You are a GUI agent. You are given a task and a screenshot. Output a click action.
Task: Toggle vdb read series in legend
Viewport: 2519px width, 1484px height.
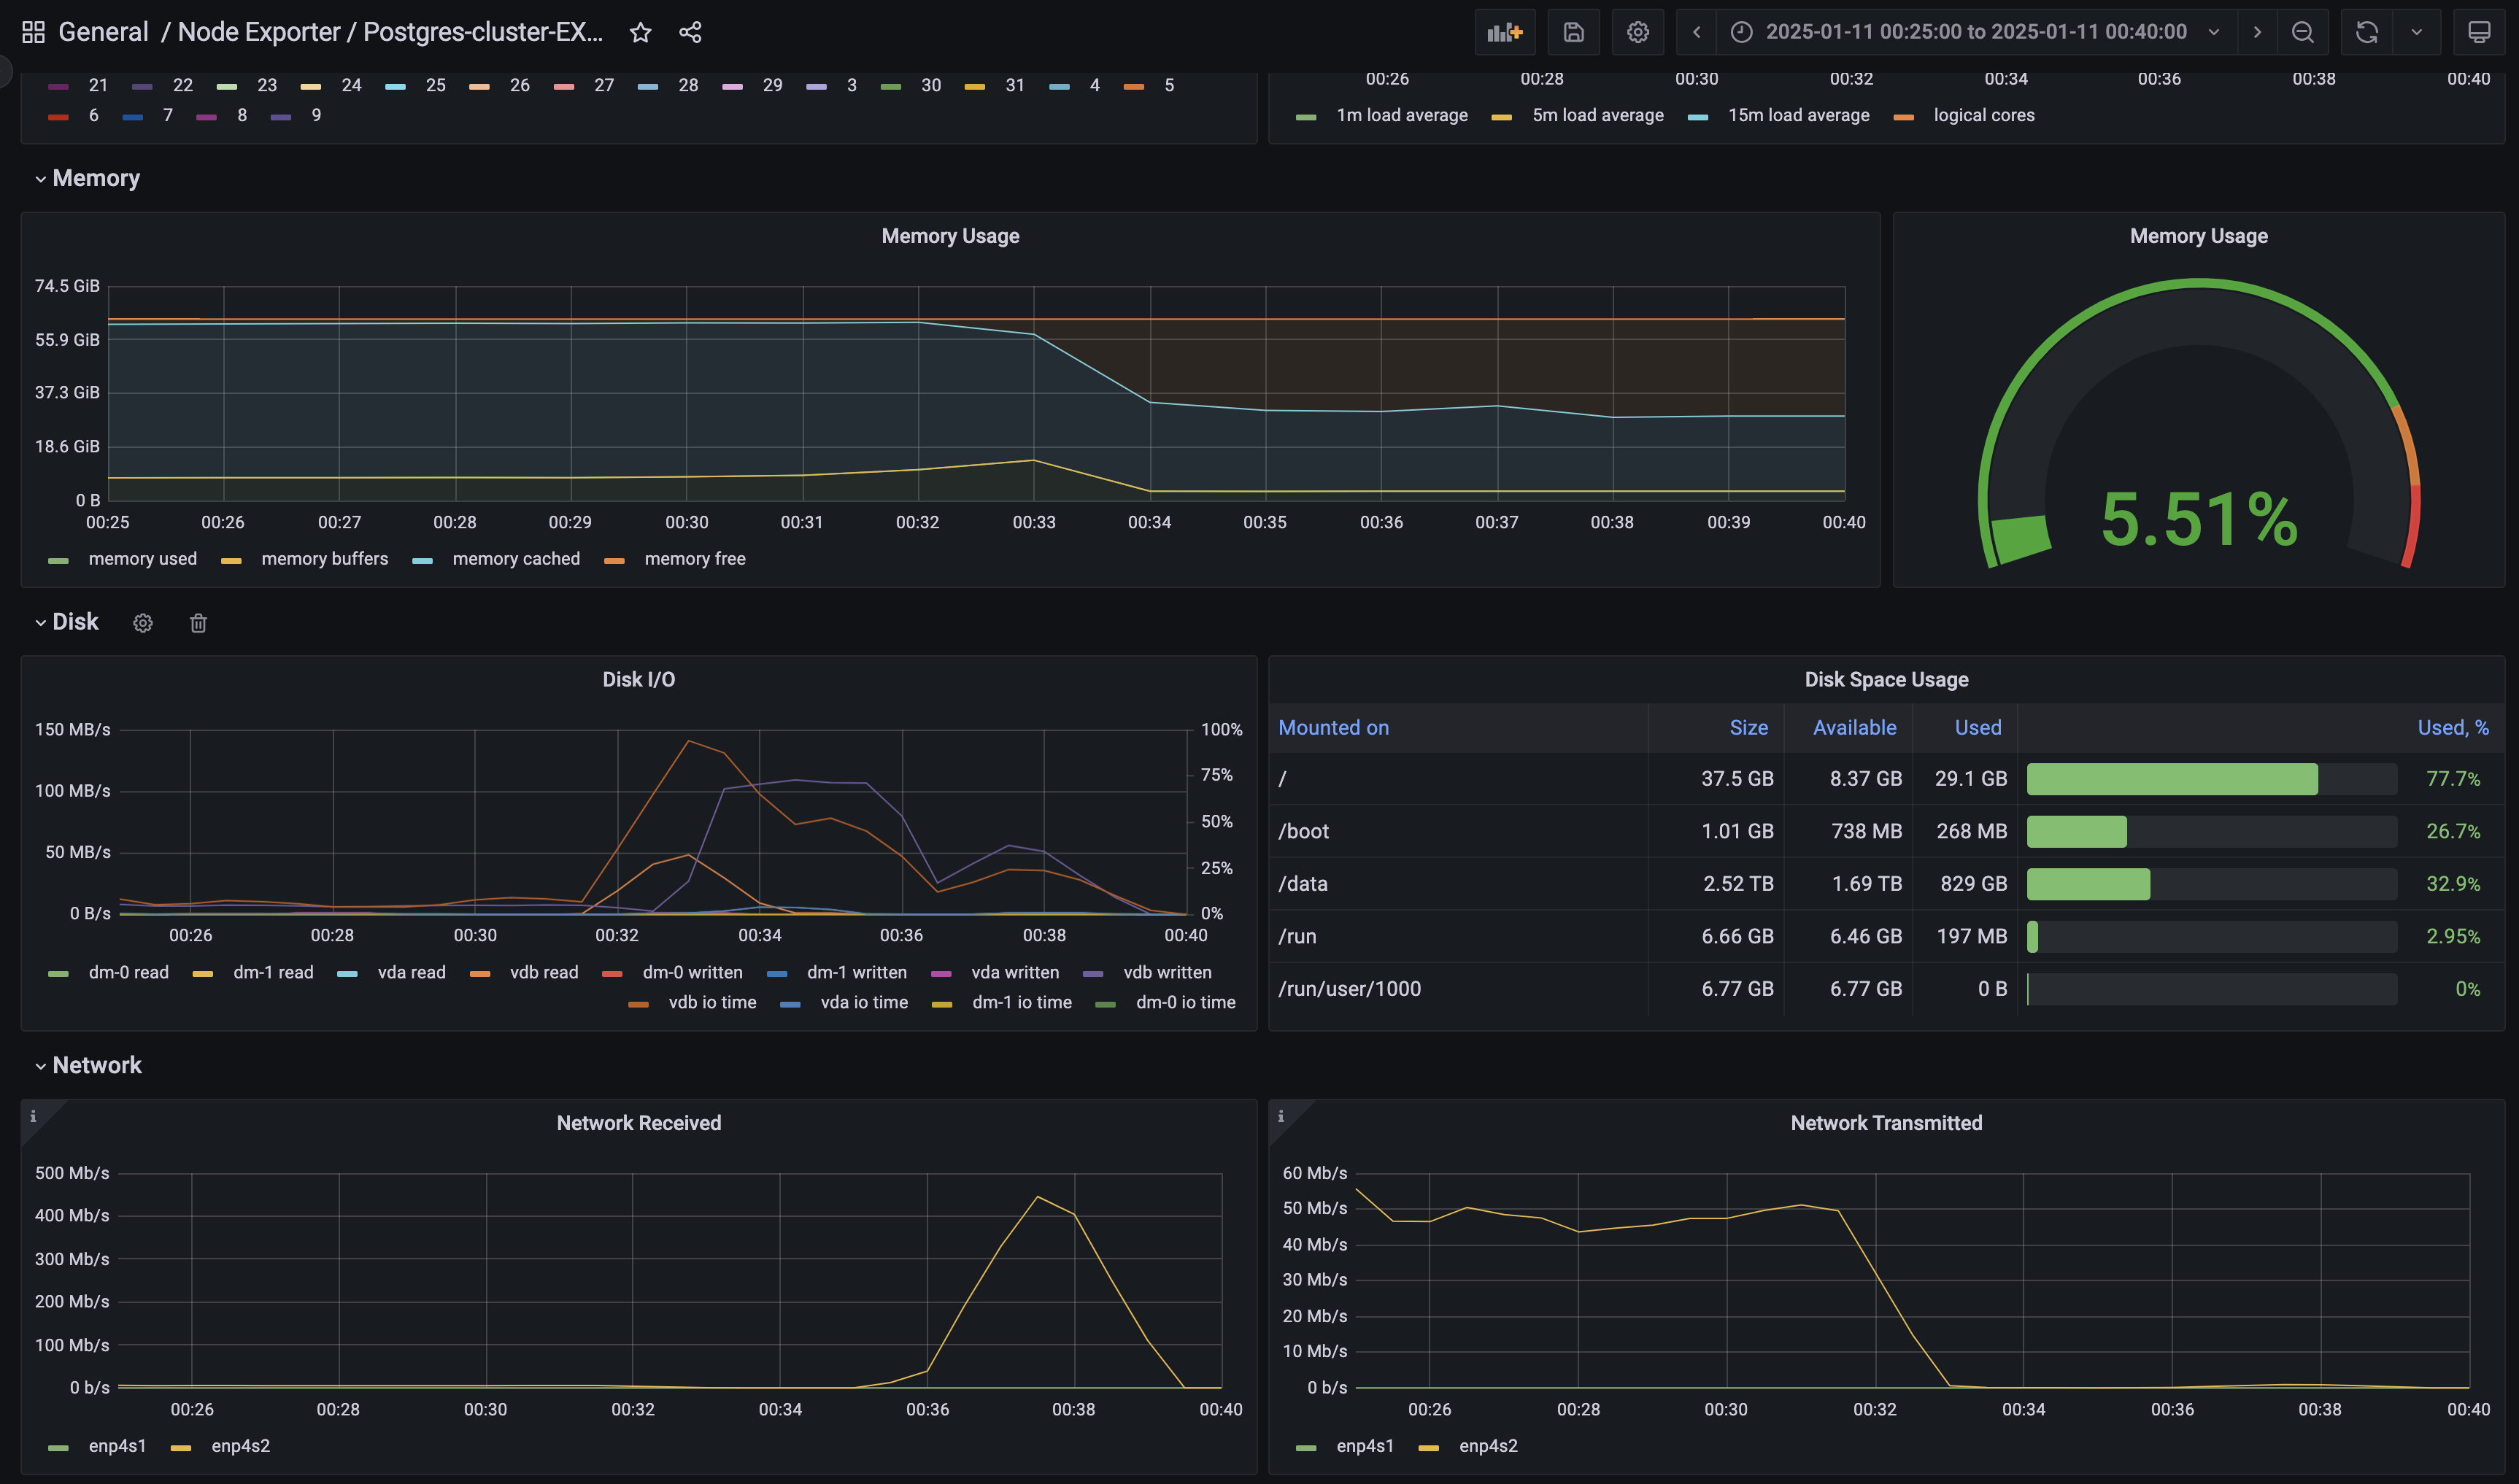pos(544,973)
